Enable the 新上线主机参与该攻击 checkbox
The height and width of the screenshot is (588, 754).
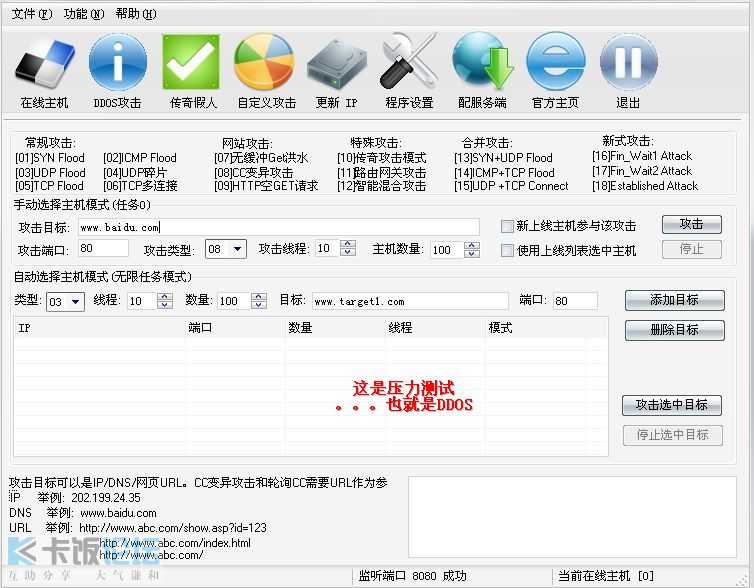pos(508,226)
